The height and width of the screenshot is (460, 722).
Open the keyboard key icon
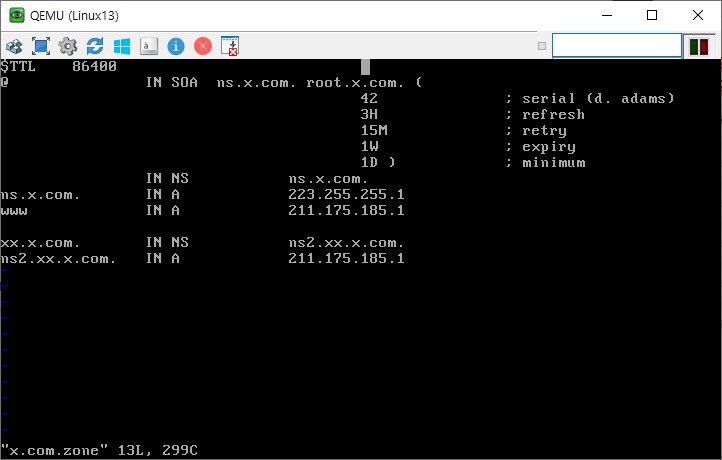click(x=149, y=46)
